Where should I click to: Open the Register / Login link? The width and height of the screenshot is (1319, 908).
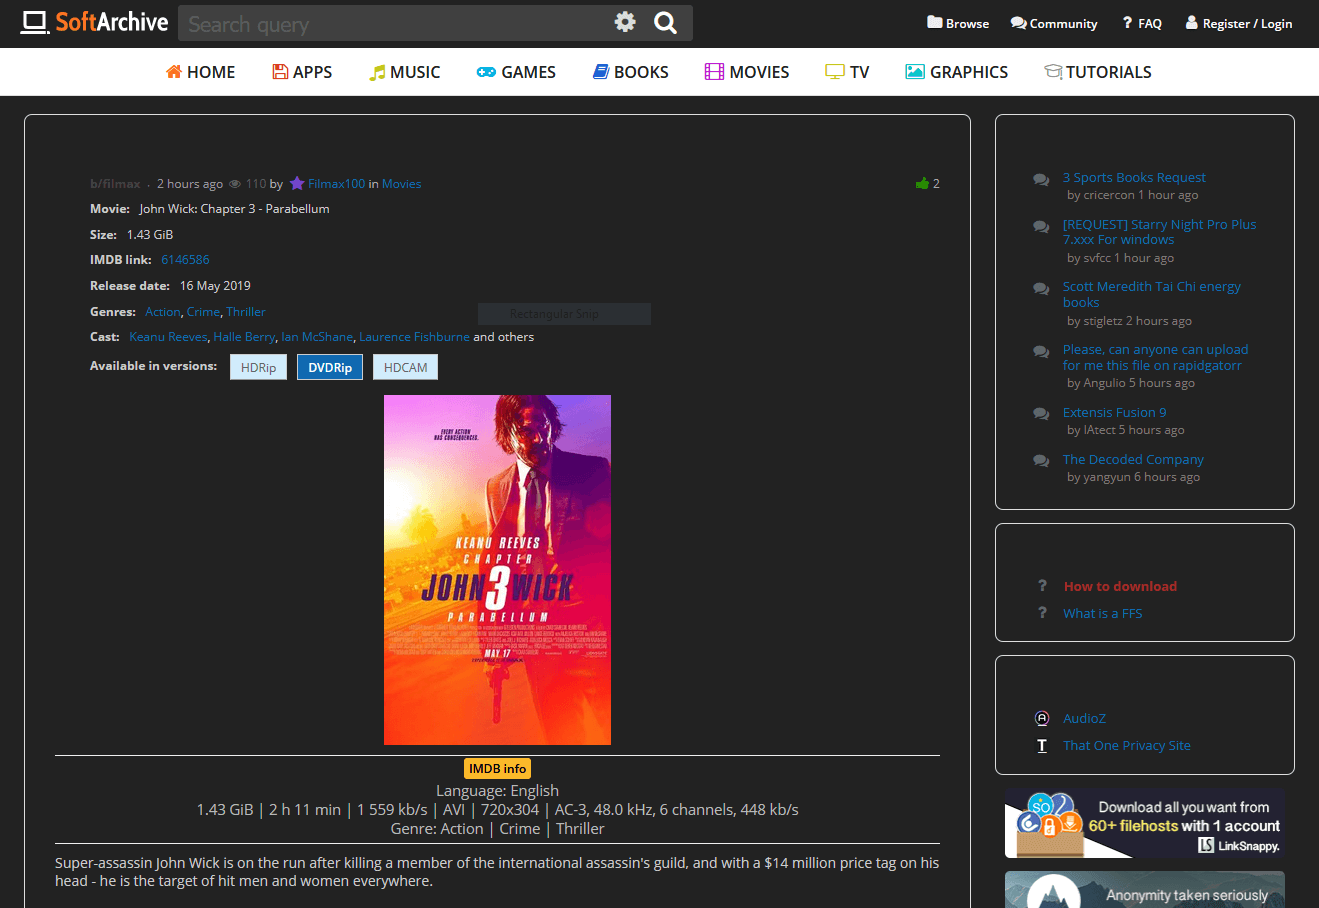point(1239,23)
